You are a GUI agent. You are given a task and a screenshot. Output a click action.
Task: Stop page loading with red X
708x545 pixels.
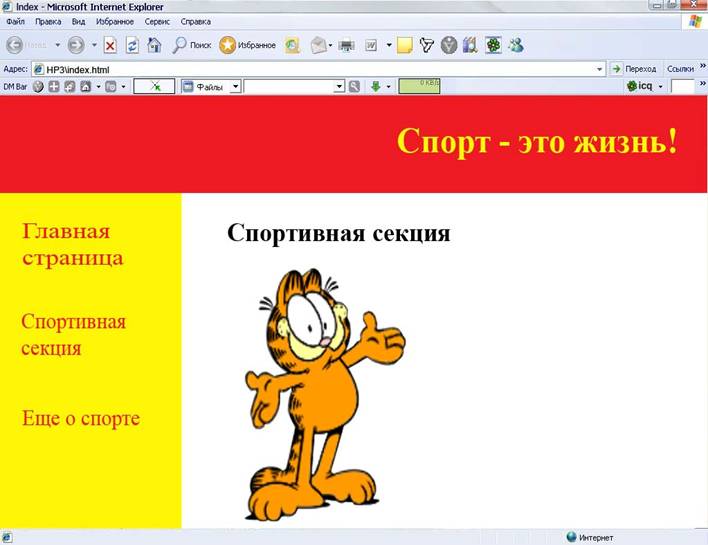click(x=110, y=45)
